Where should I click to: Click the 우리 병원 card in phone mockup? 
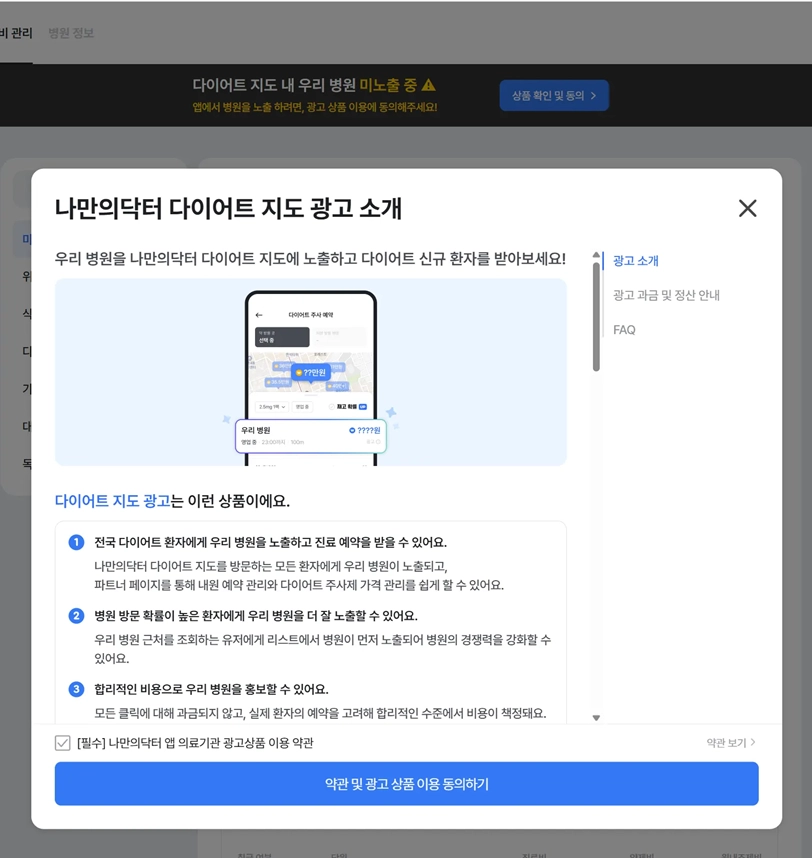pyautogui.click(x=311, y=436)
